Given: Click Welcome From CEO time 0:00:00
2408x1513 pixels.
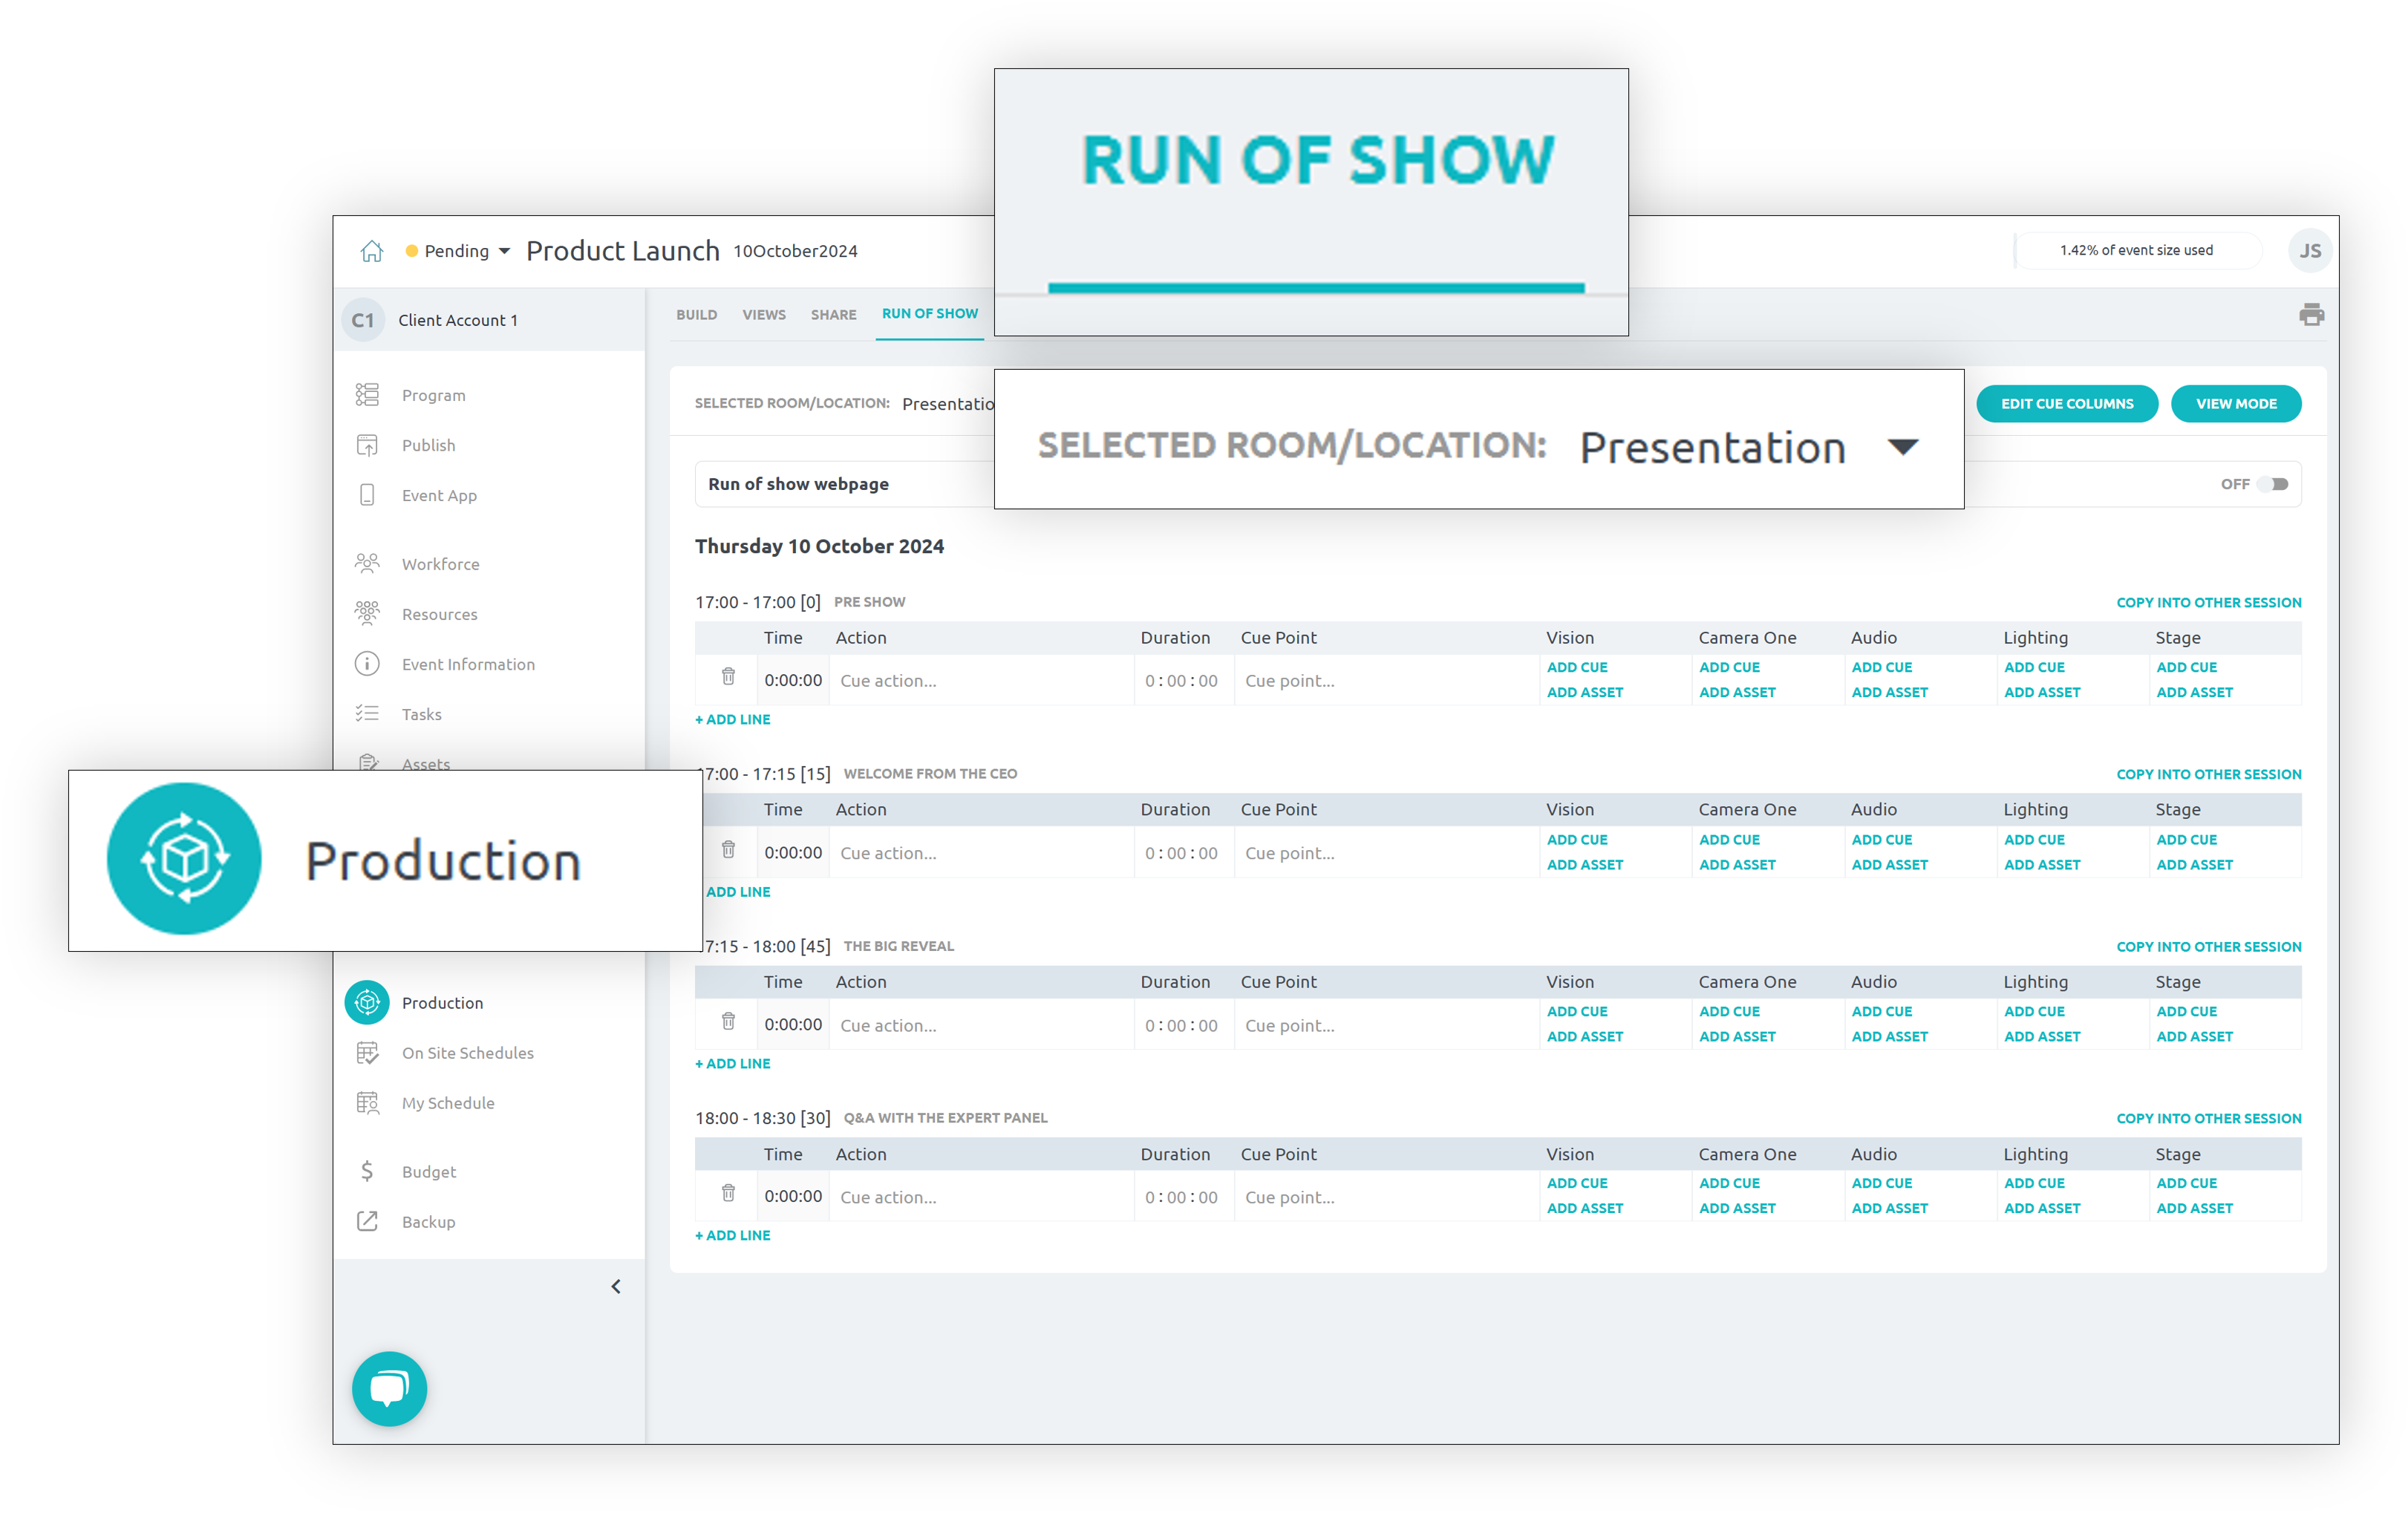Looking at the screenshot, I should 793,852.
